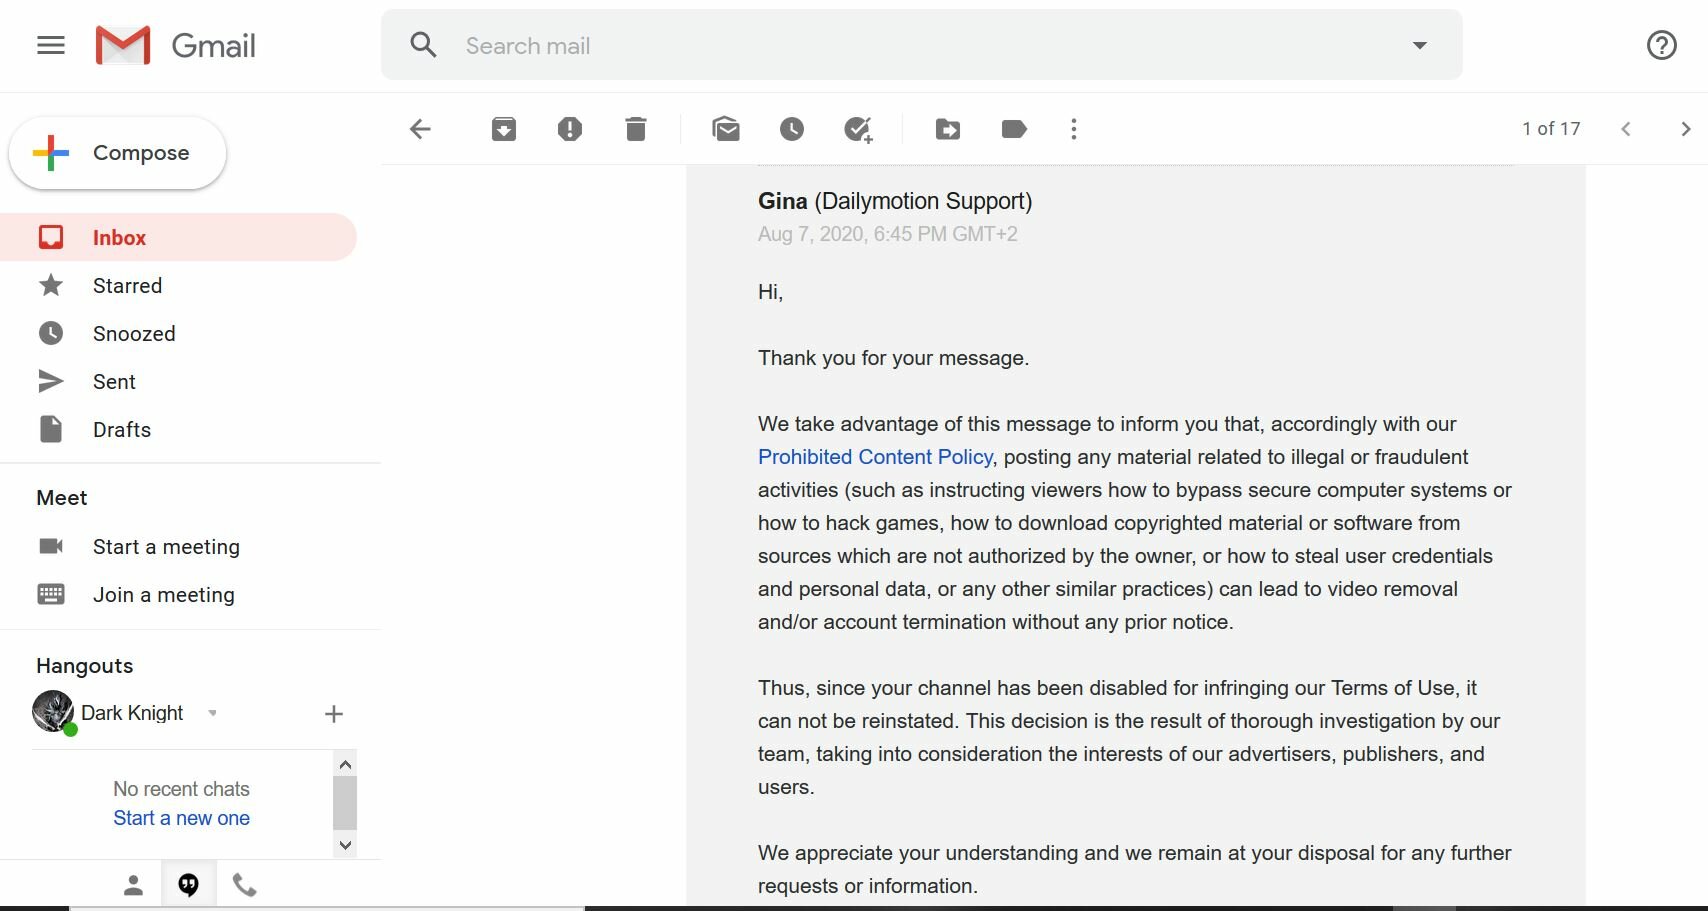1708x911 pixels.
Task: Click the Starred star icon
Action: [51, 285]
